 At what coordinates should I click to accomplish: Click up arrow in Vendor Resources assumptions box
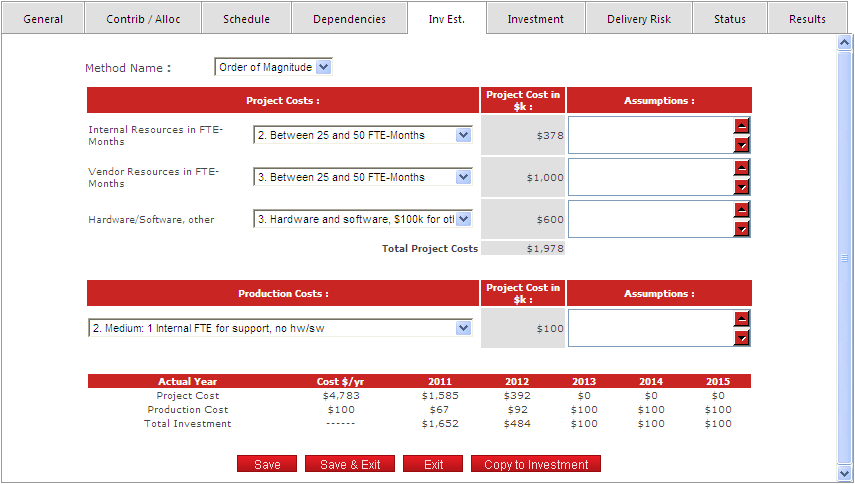[741, 168]
